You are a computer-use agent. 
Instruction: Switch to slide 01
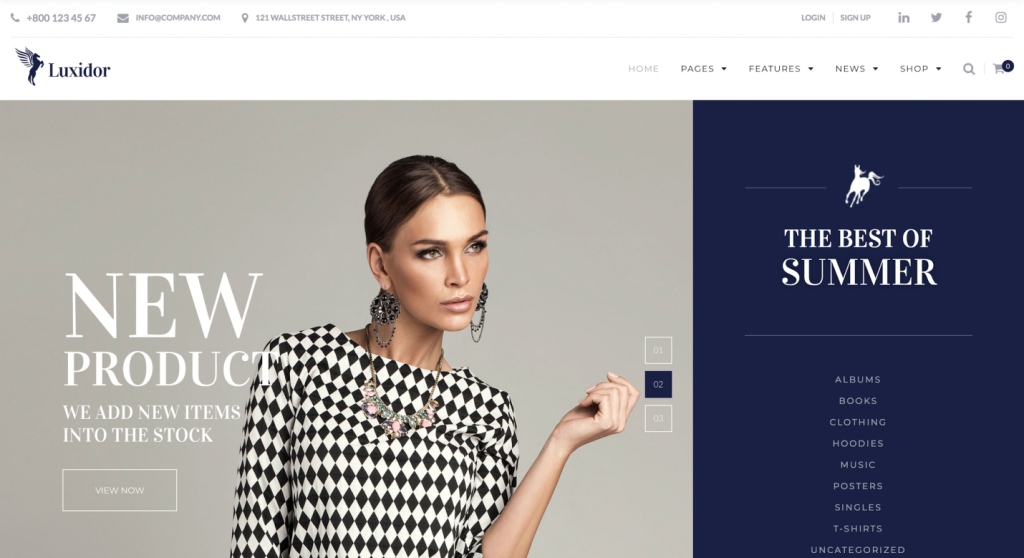(658, 350)
